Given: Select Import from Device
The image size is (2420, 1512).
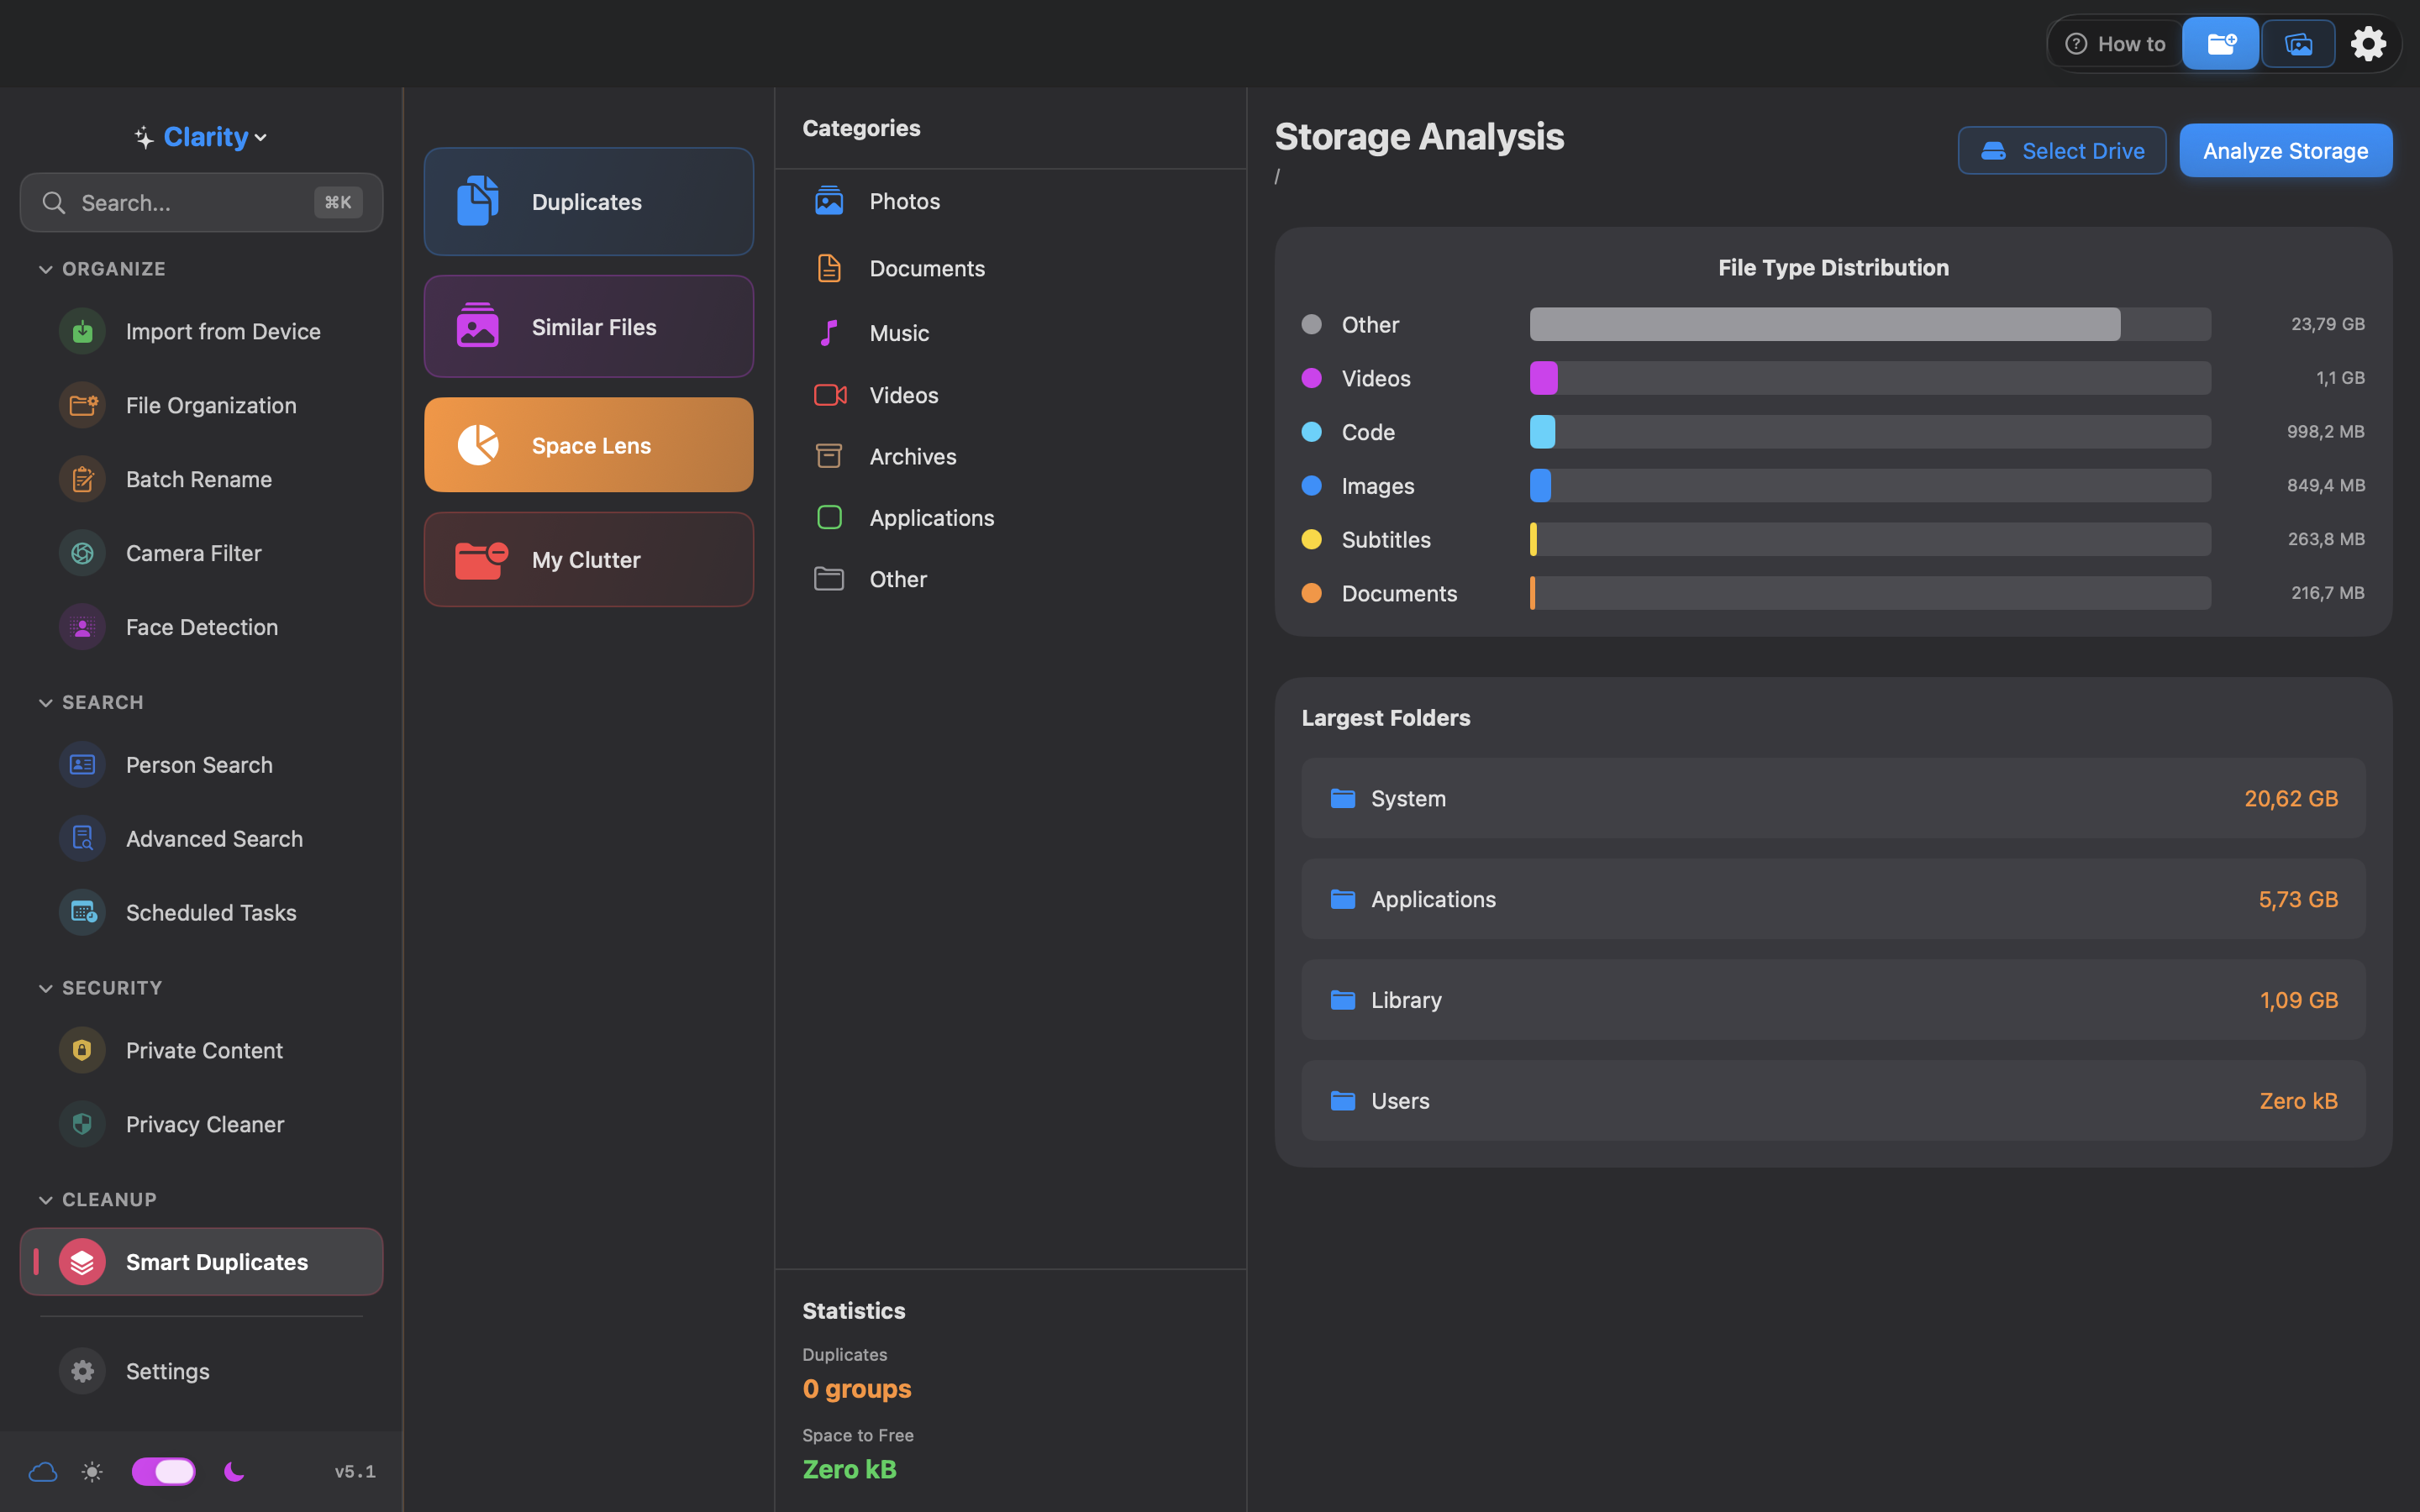Looking at the screenshot, I should pyautogui.click(x=222, y=330).
